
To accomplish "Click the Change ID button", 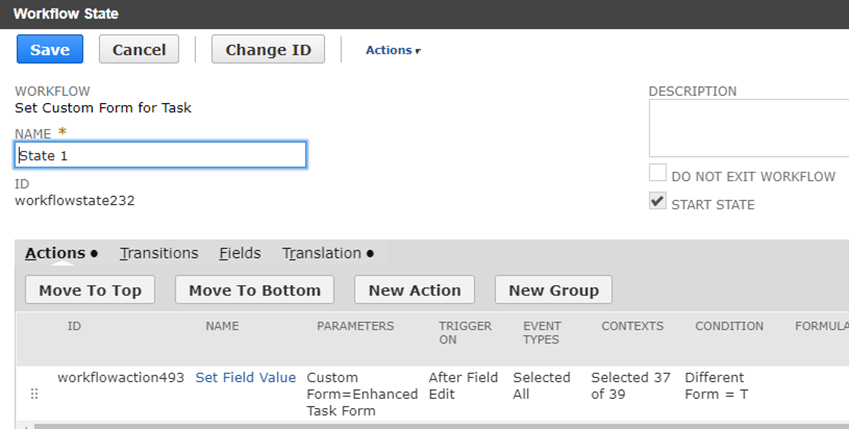I will tap(268, 49).
